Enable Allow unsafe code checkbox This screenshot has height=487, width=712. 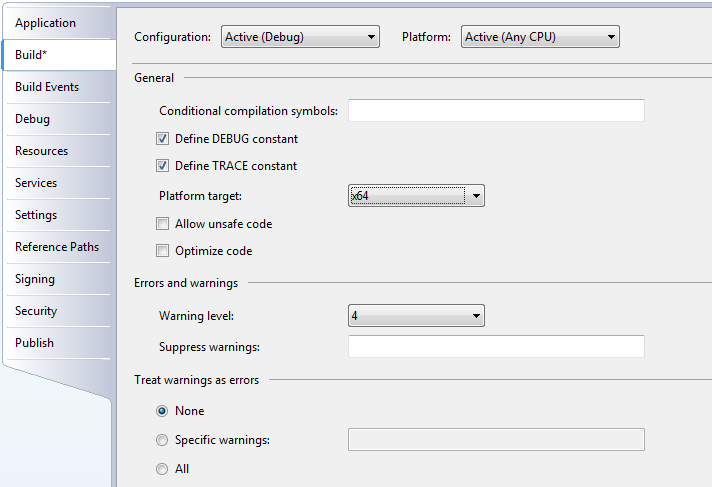163,224
